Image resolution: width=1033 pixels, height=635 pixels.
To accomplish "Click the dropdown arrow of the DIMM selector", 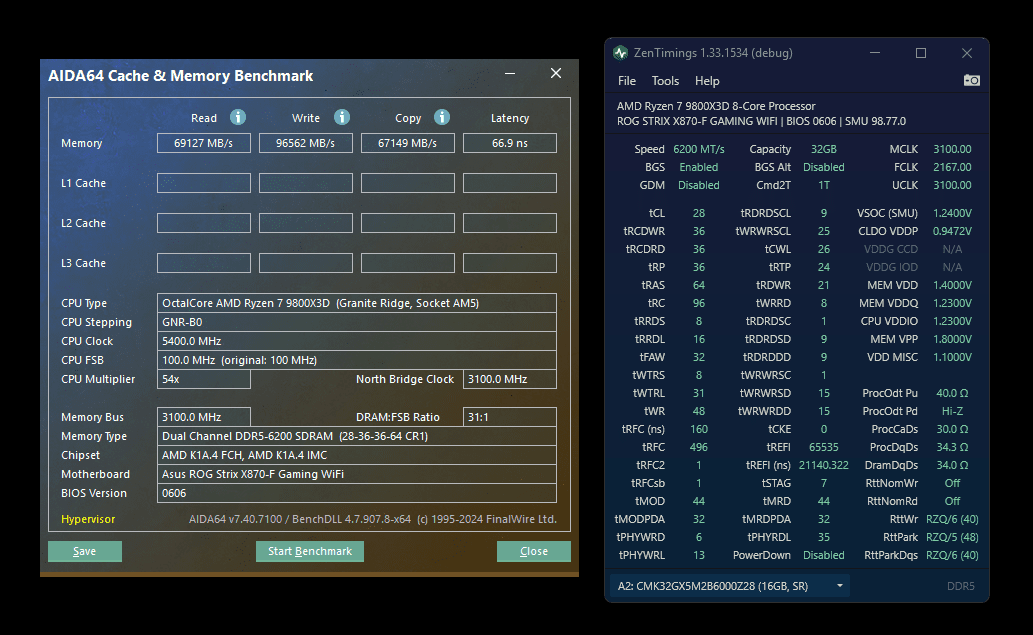I will coord(839,586).
